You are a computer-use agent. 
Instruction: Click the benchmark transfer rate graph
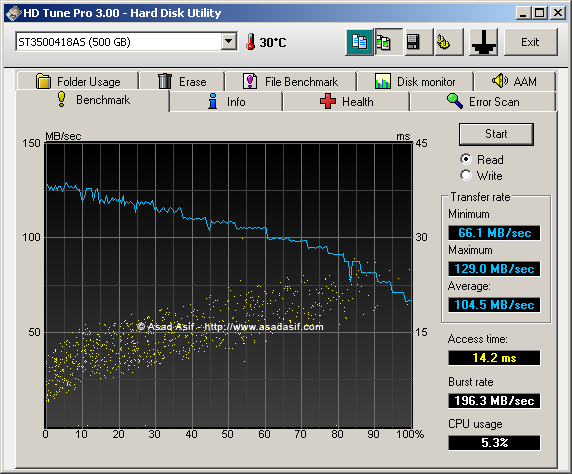point(228,285)
